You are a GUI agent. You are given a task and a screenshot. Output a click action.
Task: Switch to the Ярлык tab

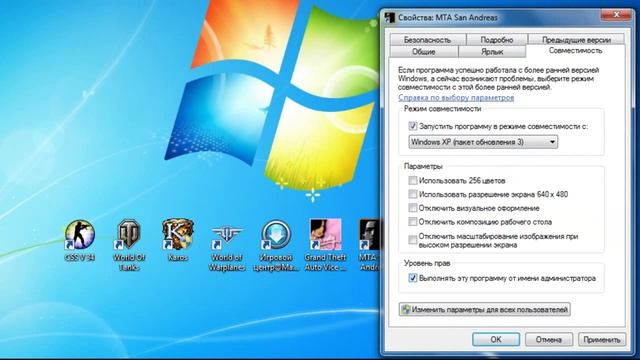coord(492,52)
